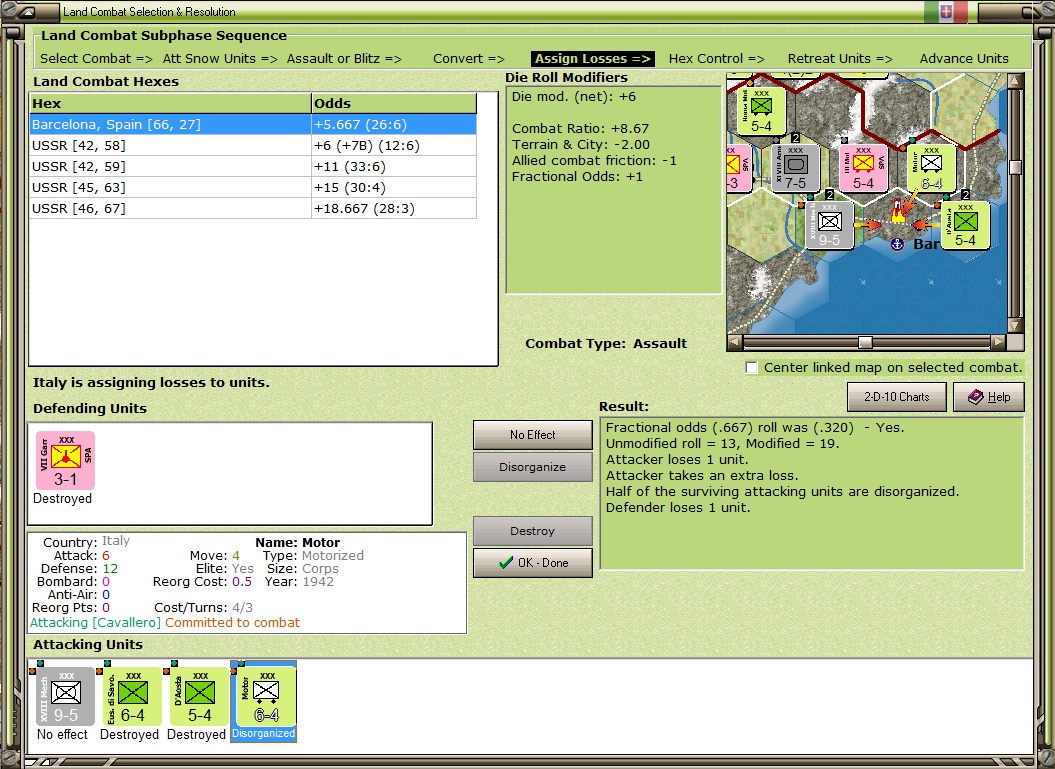Click the green 5-4 unit near Barcelona
The image size is (1055, 769).
[x=965, y=225]
